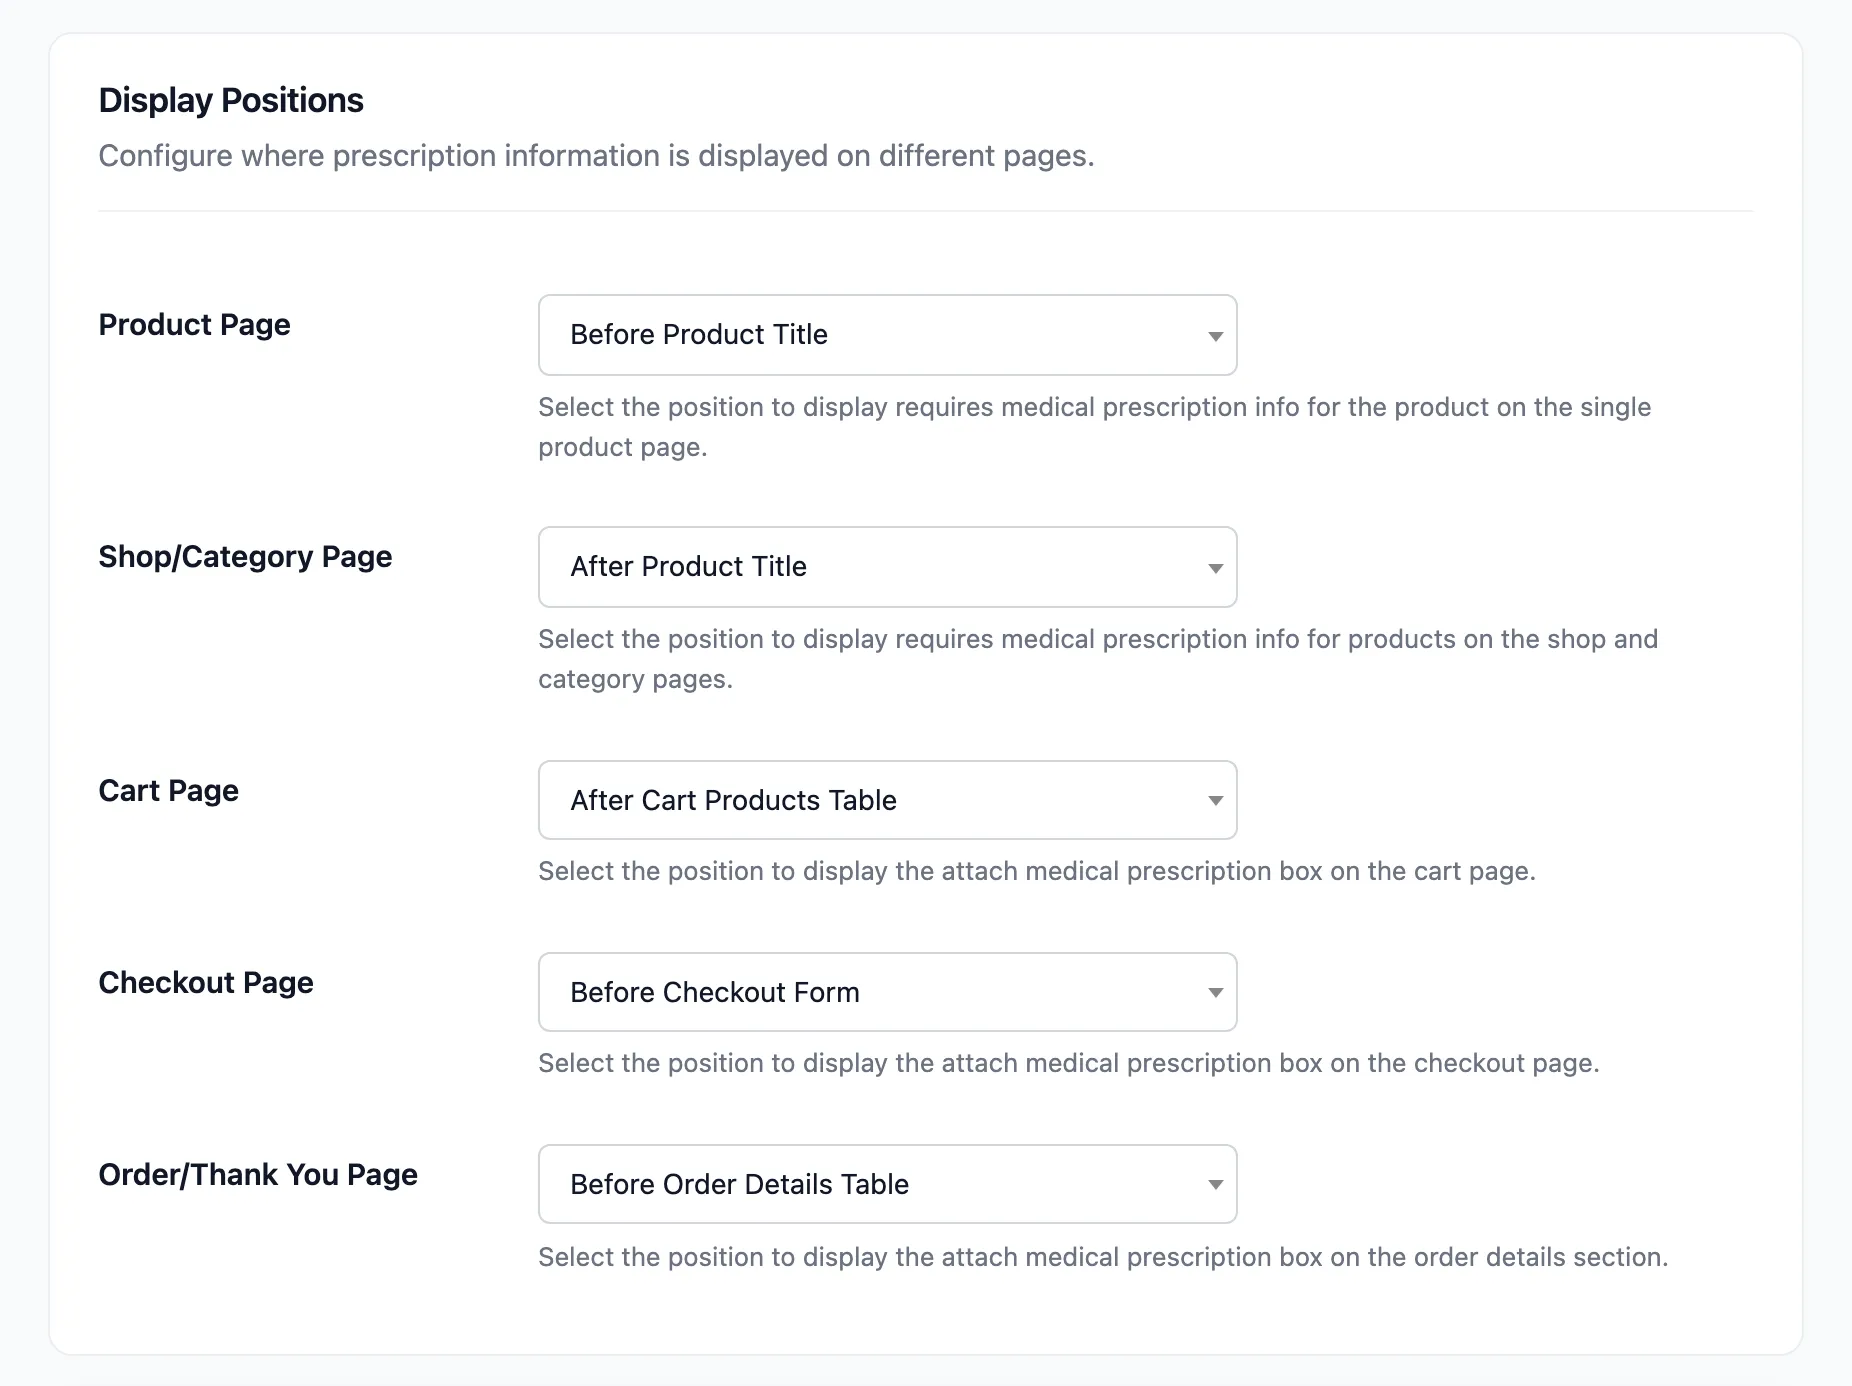Open the Cart Page position dropdown
Viewport: 1852px width, 1386px height.
click(x=887, y=800)
